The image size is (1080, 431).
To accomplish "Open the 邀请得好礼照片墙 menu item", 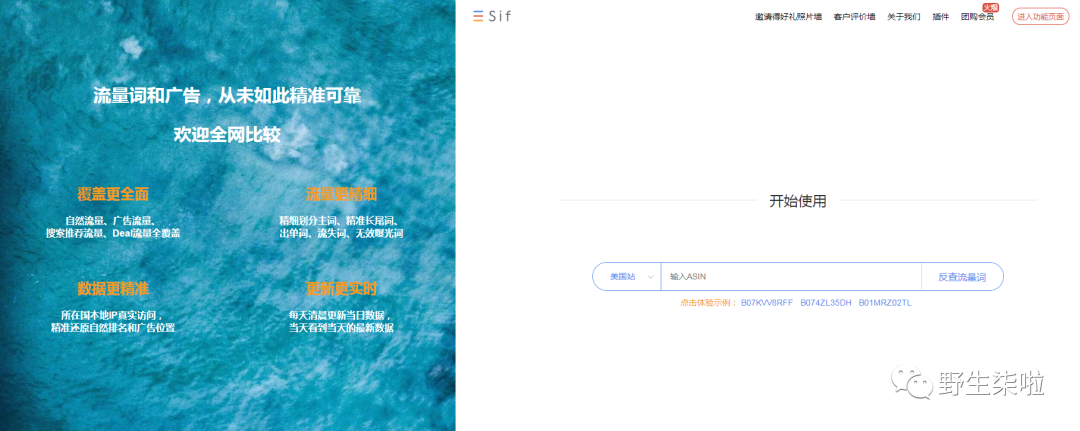I will coord(788,17).
